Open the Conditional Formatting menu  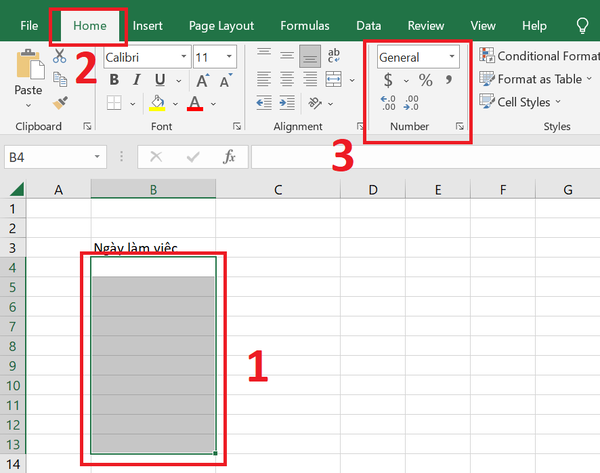[x=540, y=56]
